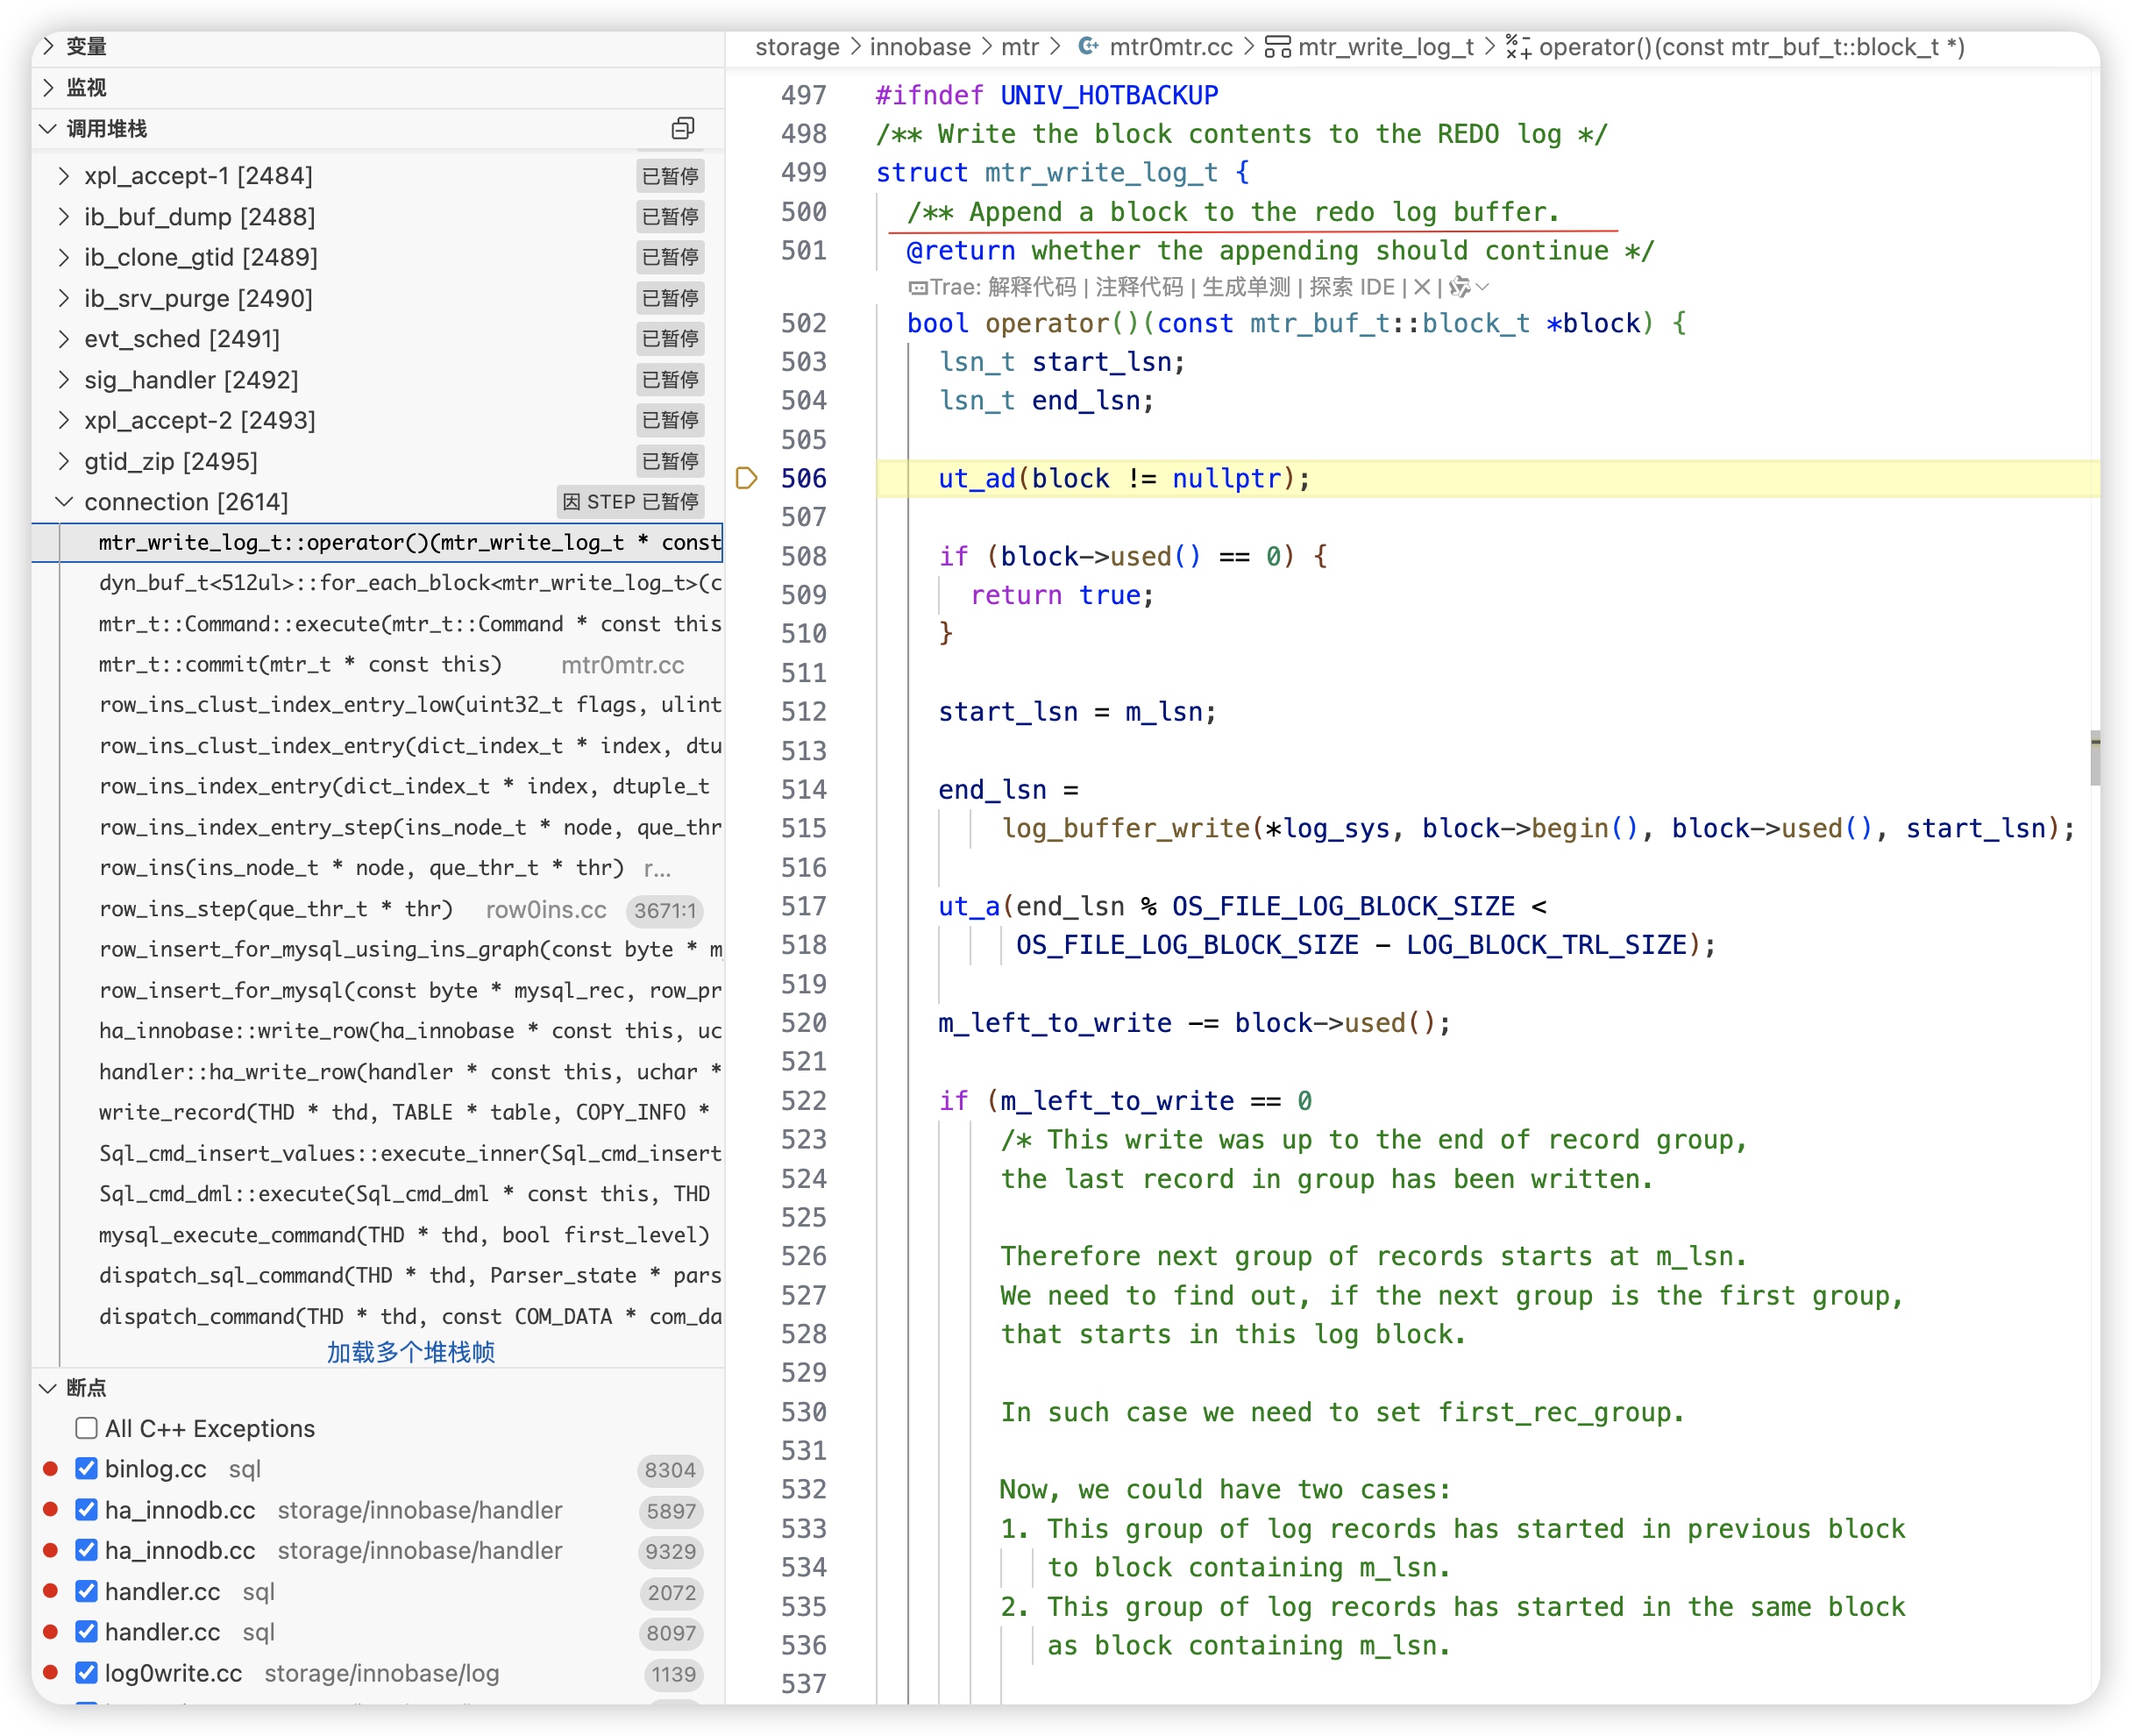This screenshot has width=2132, height=1736.
Task: Click the Trae robot icon in code lens
Action: click(x=917, y=288)
